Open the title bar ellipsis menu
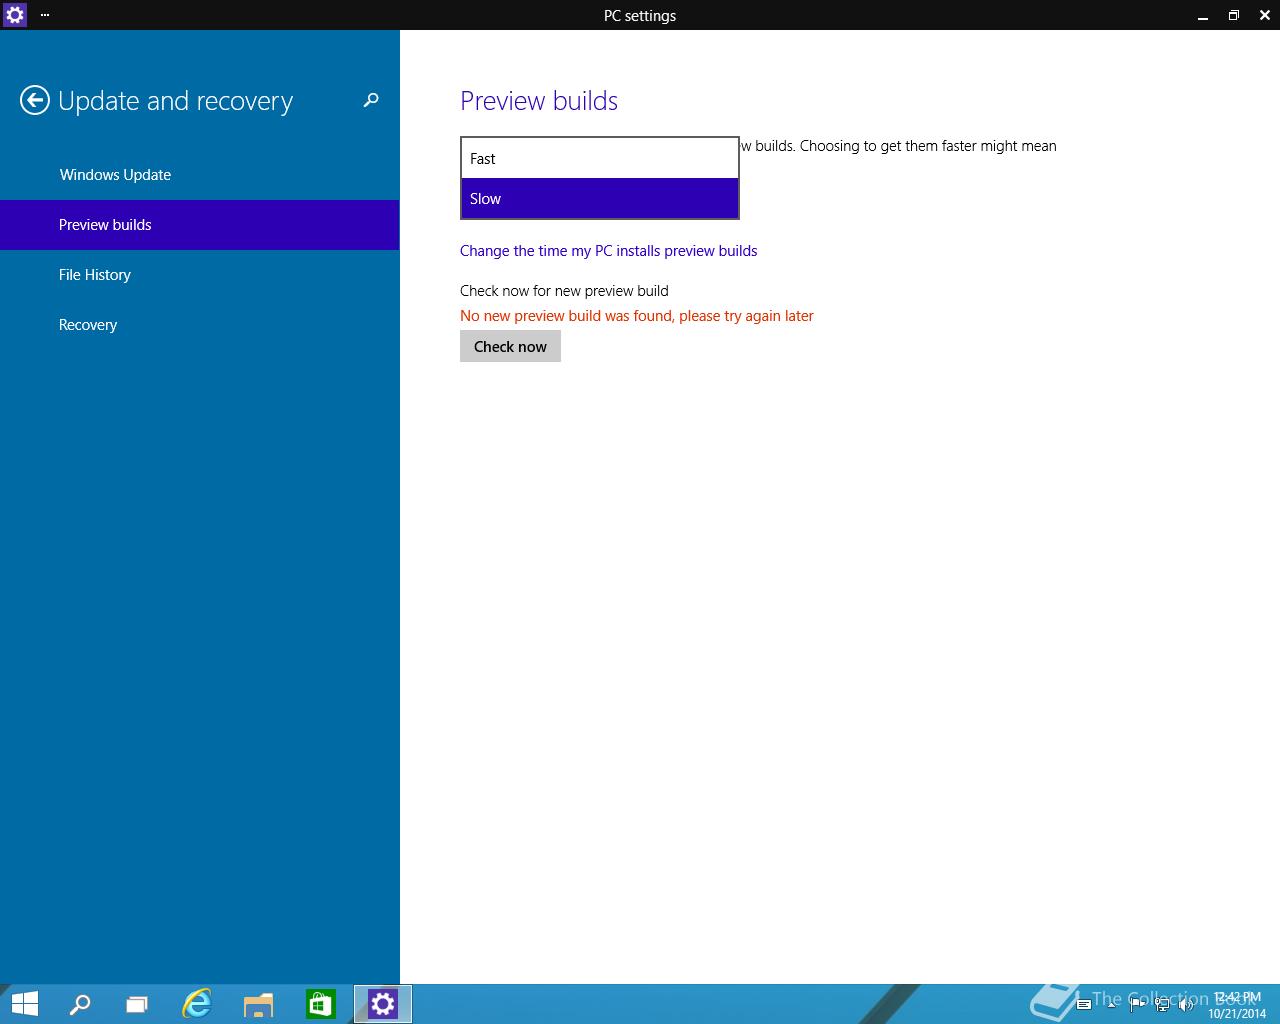1280x1024 pixels. (45, 15)
